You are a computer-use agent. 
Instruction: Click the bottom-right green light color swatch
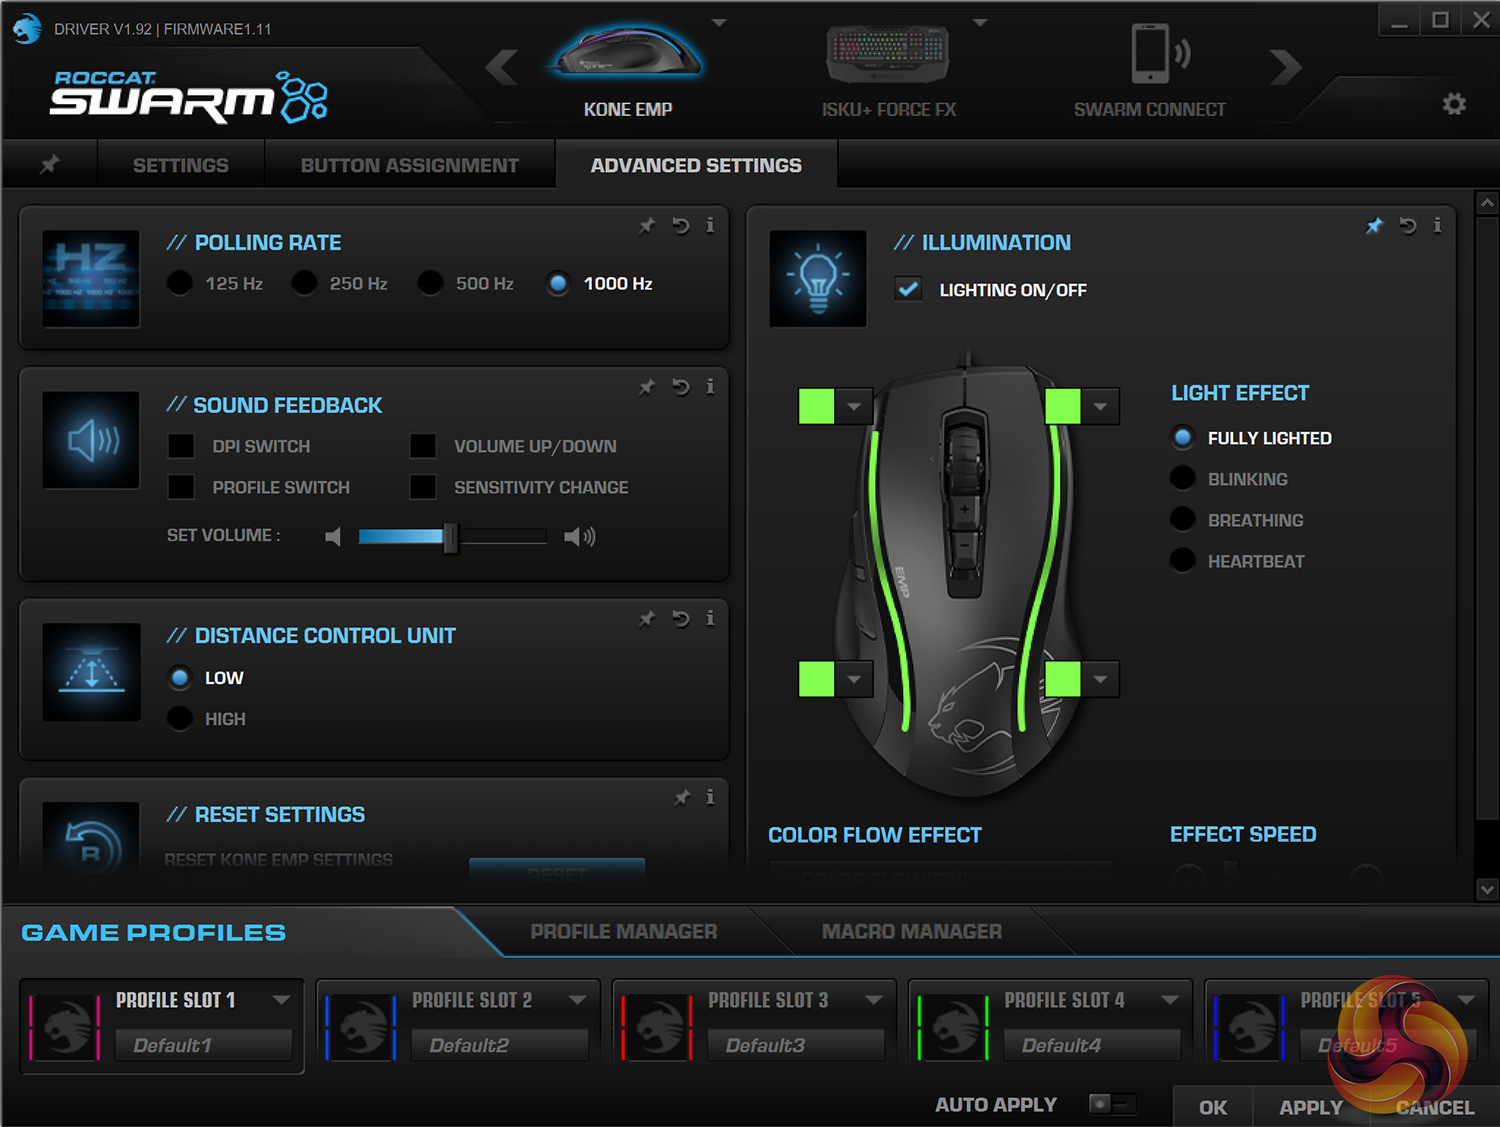pos(1062,679)
